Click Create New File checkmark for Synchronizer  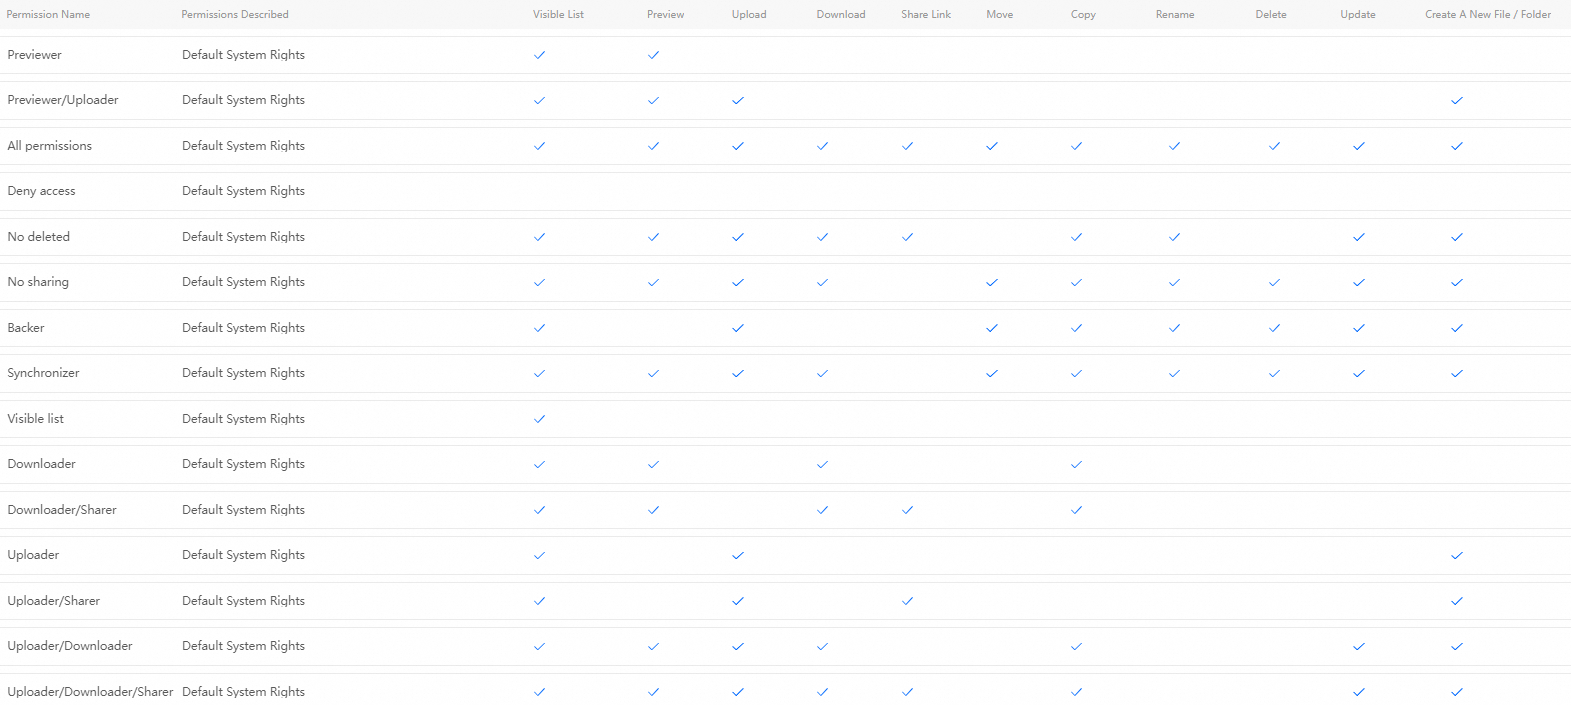pos(1457,374)
